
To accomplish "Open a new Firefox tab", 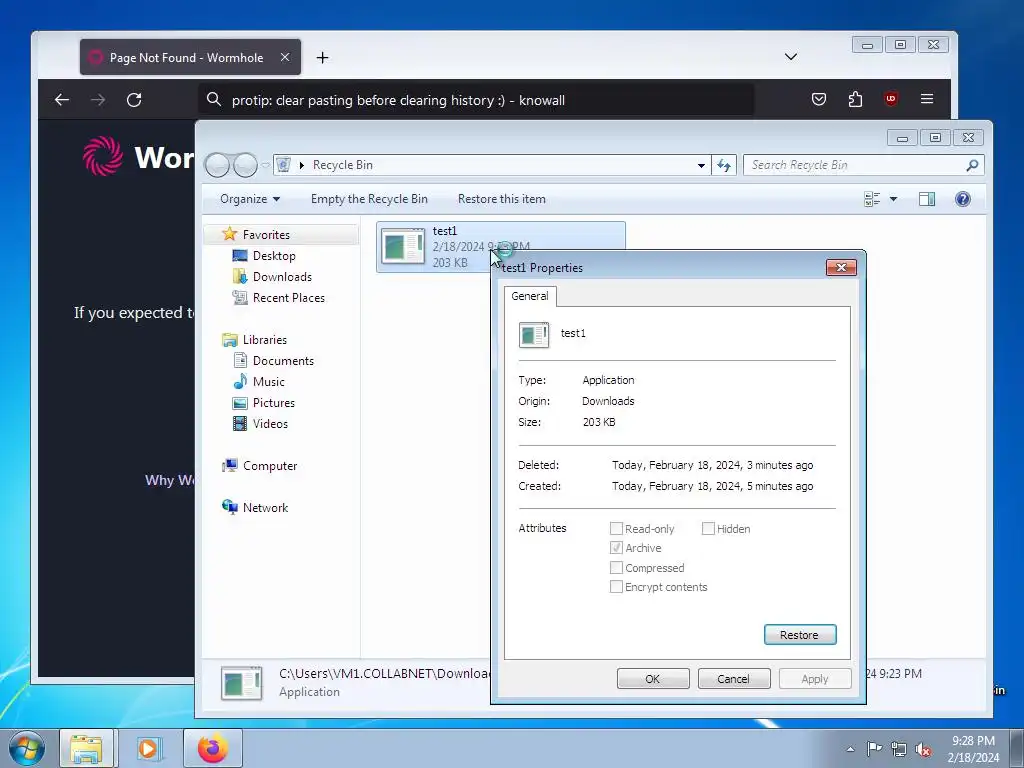I will tap(322, 57).
